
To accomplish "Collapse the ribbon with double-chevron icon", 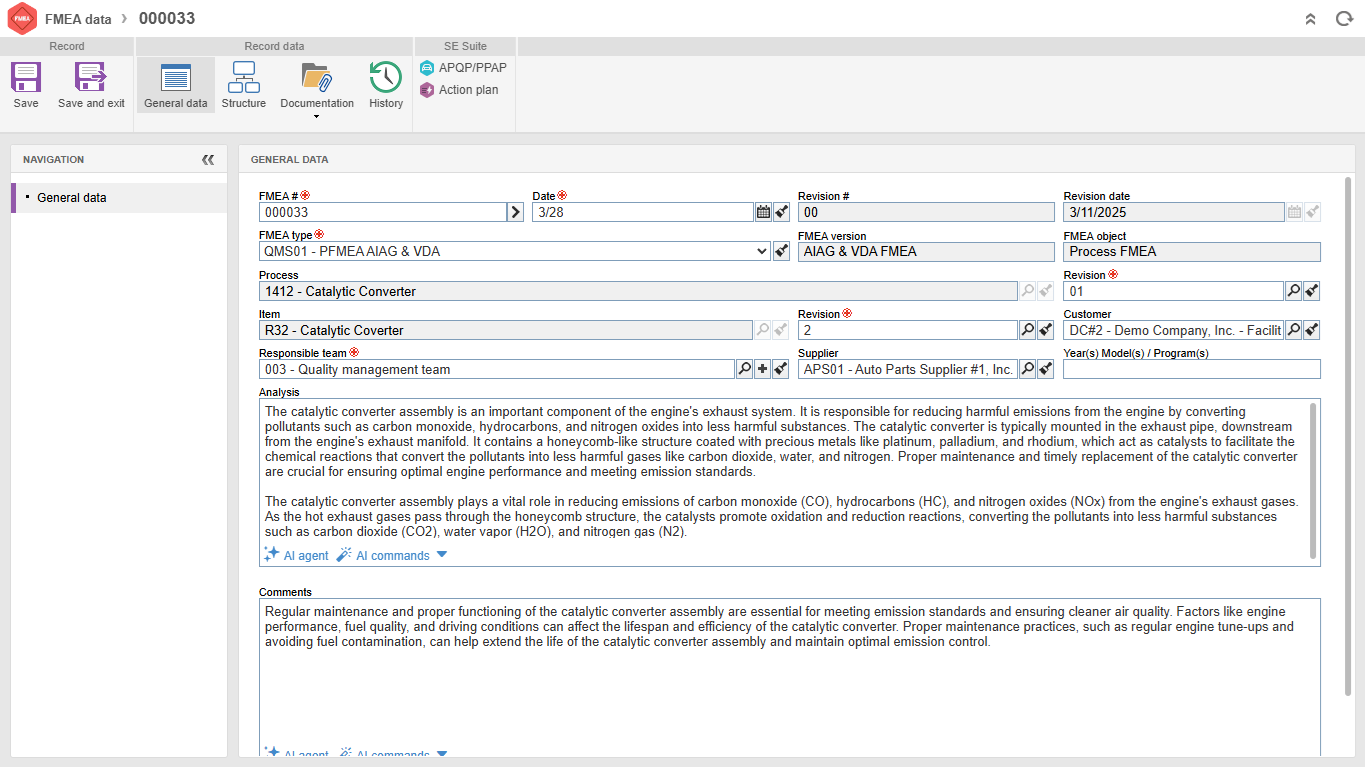I will (1311, 19).
